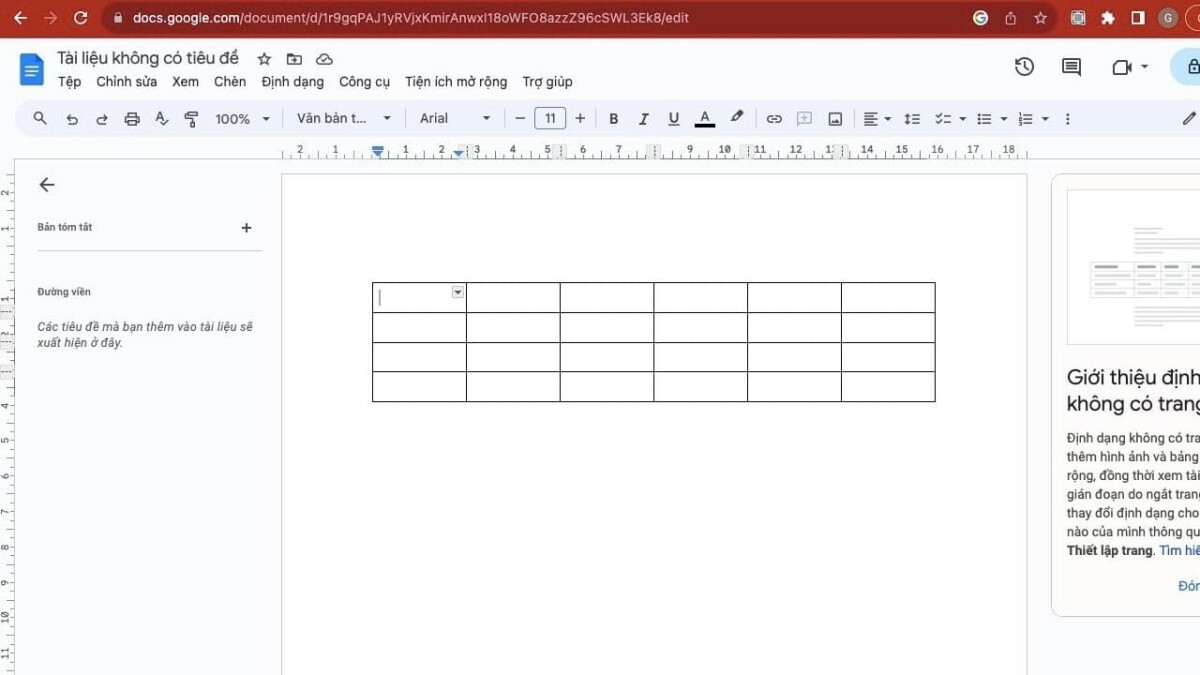The image size is (1200, 675).
Task: Star the untitled document
Action: 264,59
